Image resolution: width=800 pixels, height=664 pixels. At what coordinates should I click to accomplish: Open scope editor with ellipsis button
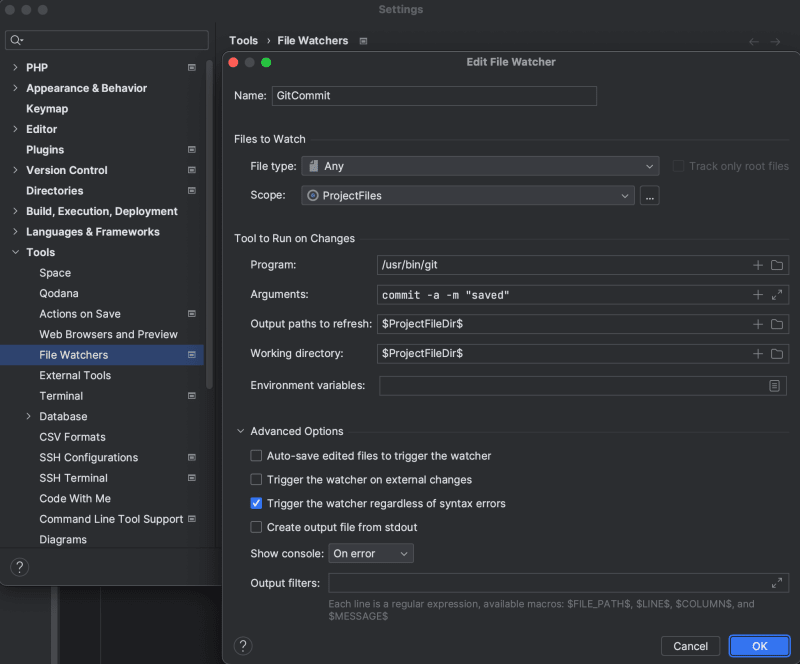coord(649,195)
